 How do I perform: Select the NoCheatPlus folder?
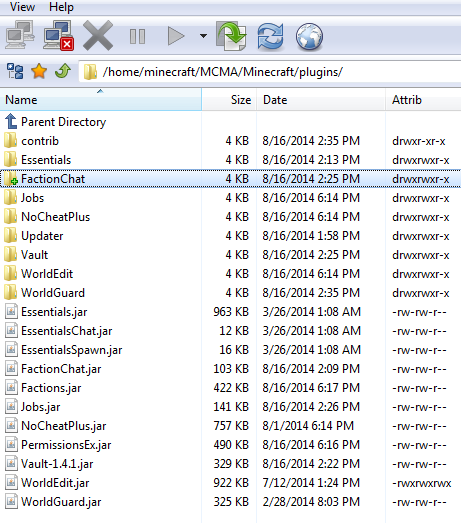click(x=55, y=217)
